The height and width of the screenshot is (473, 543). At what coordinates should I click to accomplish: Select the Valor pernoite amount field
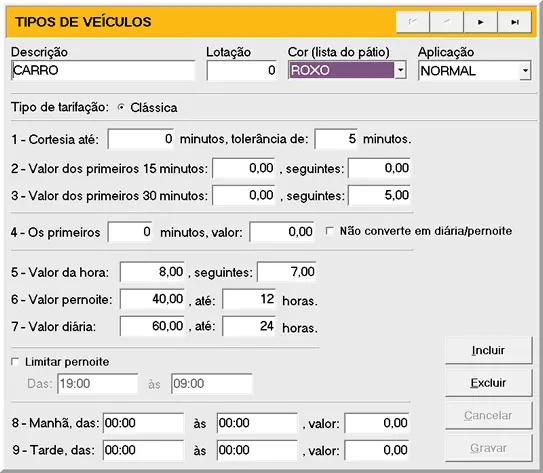click(152, 299)
